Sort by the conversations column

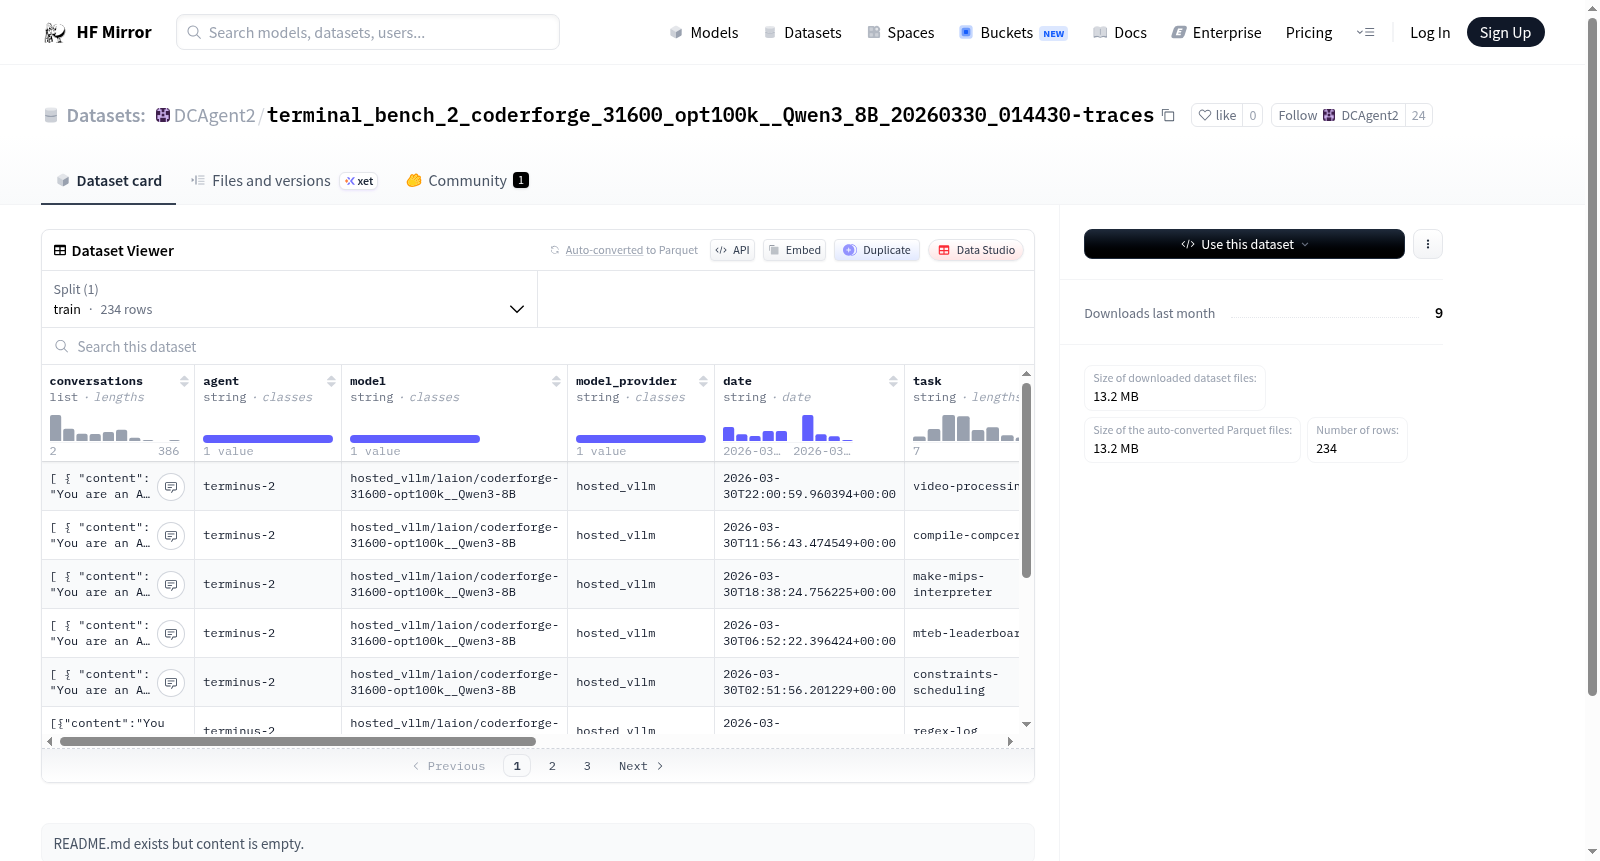pyautogui.click(x=184, y=381)
